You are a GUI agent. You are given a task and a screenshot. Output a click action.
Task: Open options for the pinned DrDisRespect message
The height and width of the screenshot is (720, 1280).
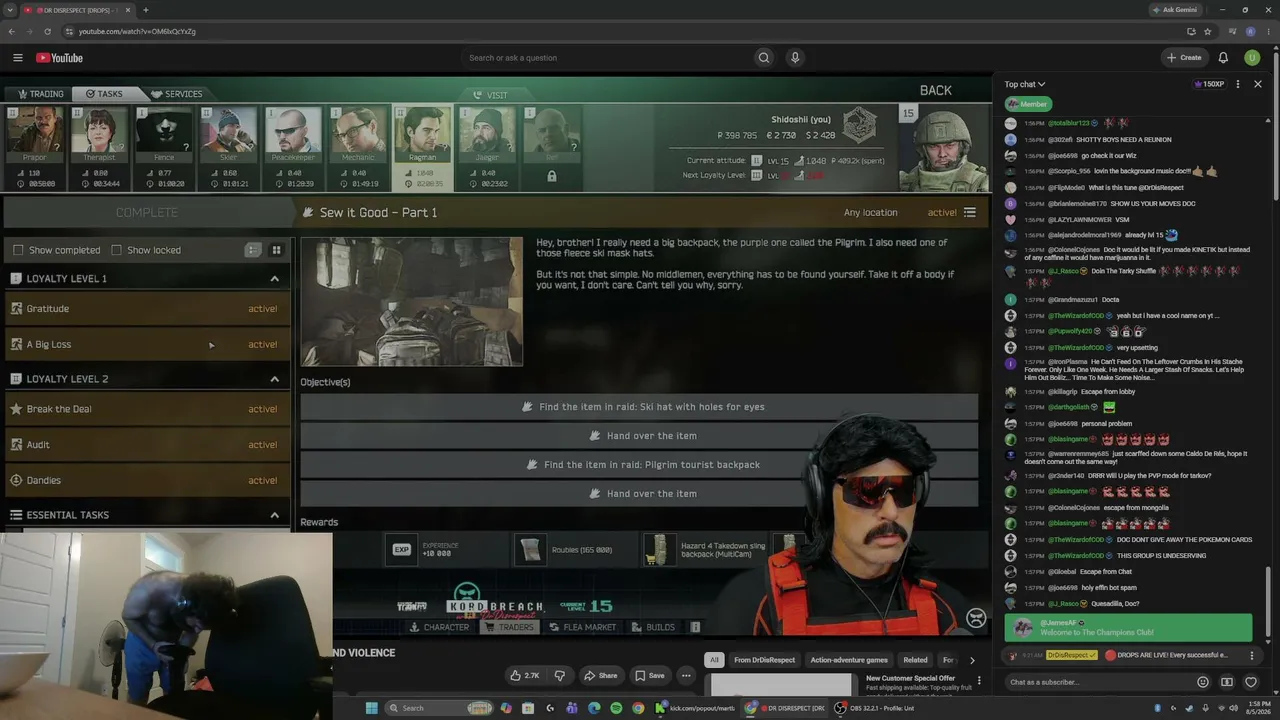(x=1251, y=655)
